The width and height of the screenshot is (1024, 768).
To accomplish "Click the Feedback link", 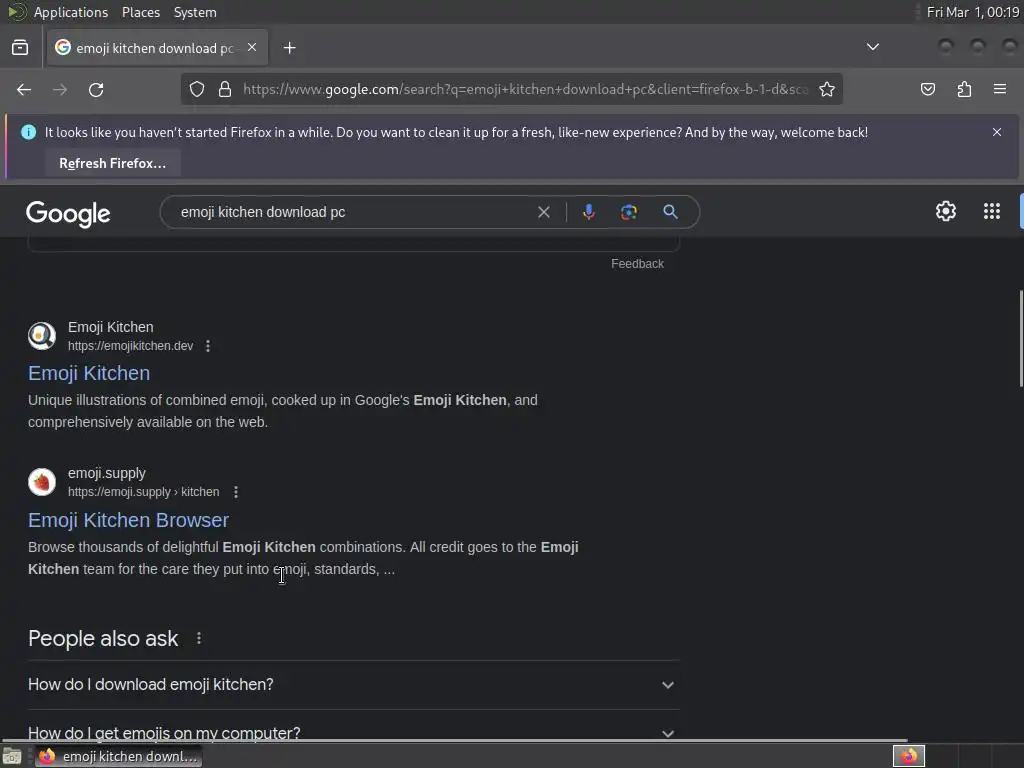I will pos(637,264).
